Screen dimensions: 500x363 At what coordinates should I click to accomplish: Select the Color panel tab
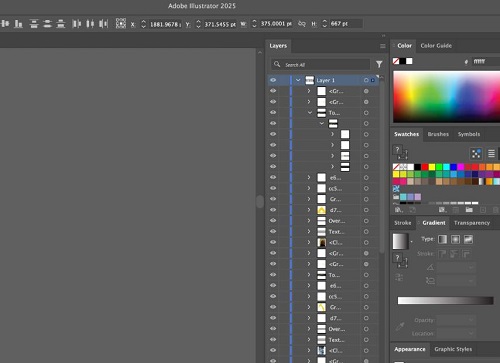(404, 46)
